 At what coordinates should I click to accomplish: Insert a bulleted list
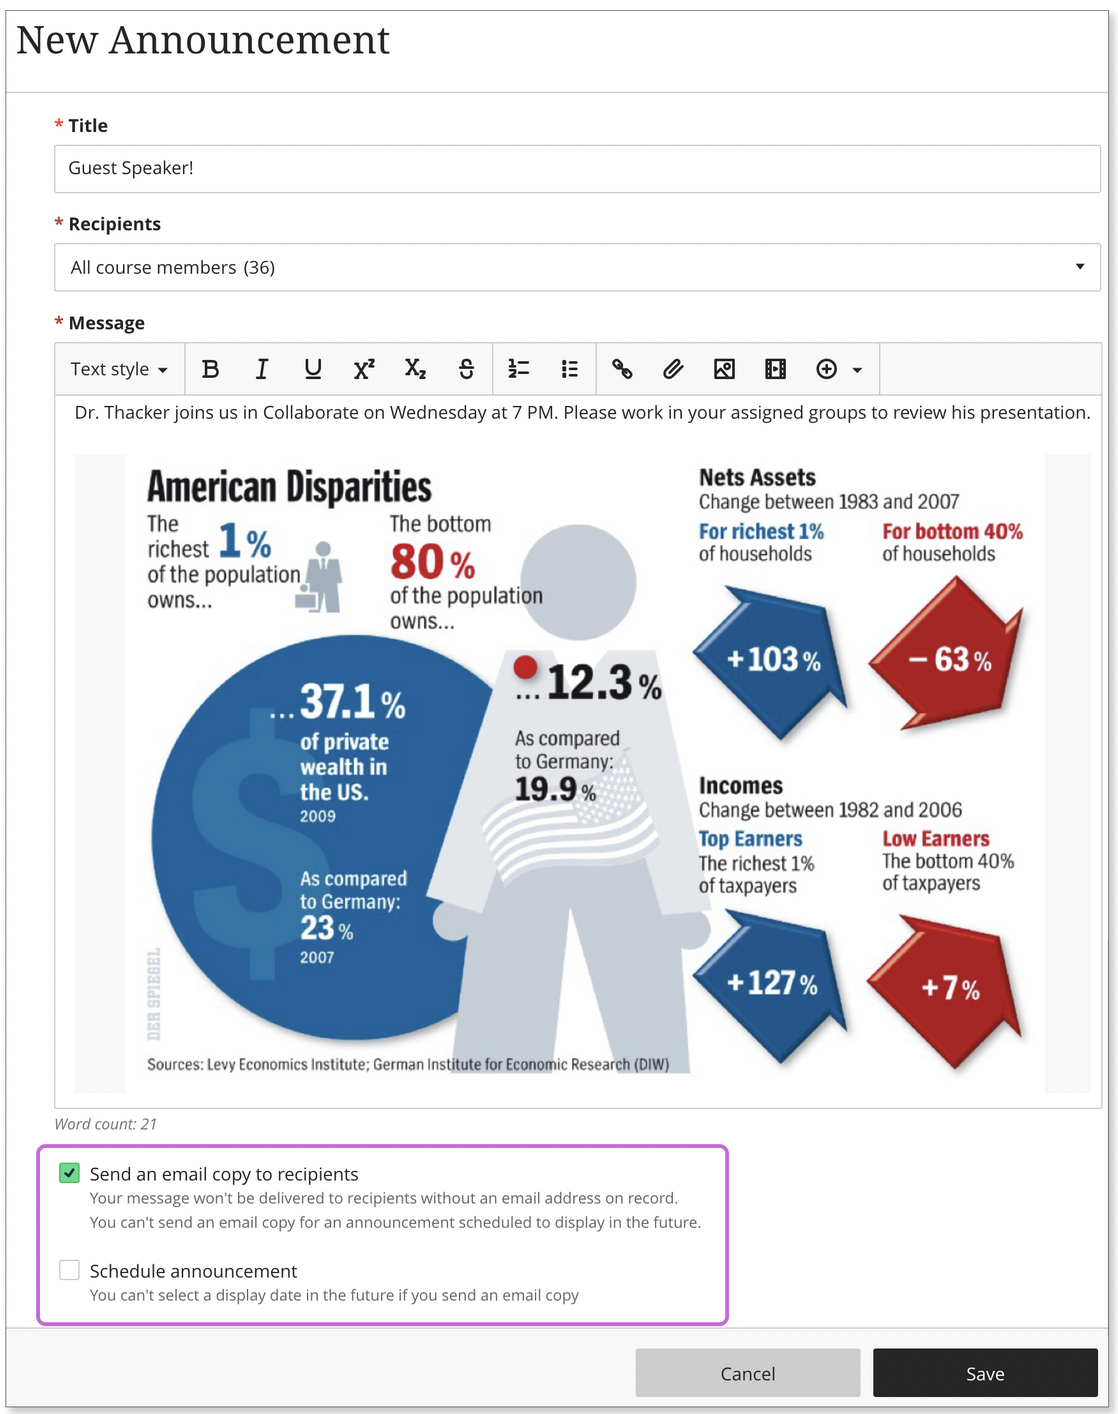[570, 369]
